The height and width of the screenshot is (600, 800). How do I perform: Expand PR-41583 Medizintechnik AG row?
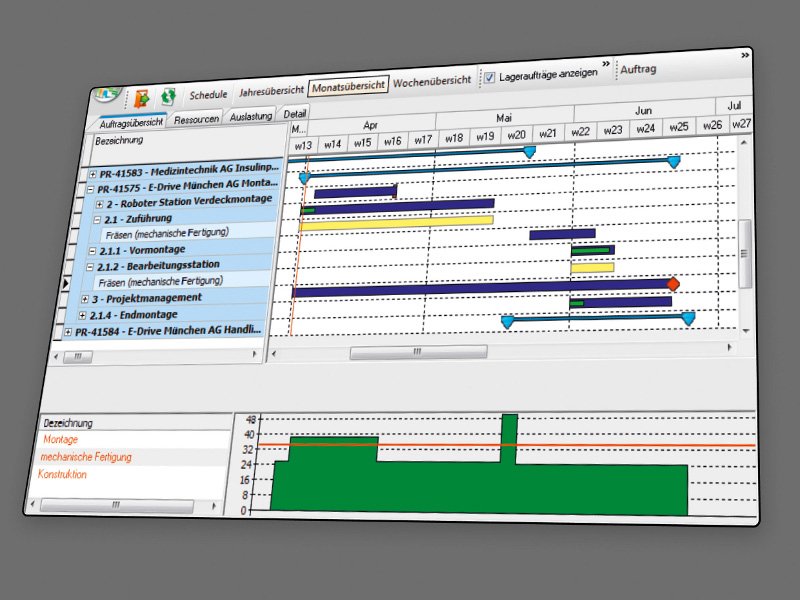tap(93, 174)
